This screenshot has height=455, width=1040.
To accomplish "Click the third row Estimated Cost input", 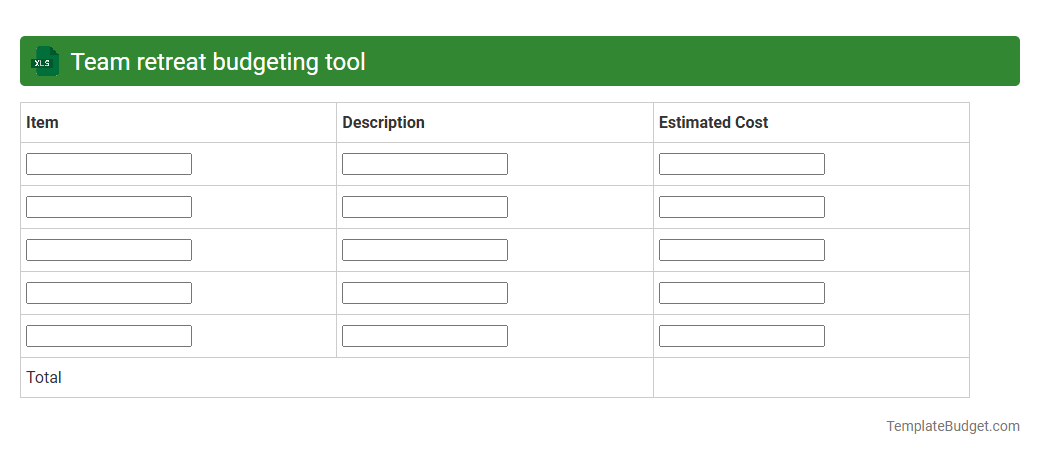I will 742,250.
